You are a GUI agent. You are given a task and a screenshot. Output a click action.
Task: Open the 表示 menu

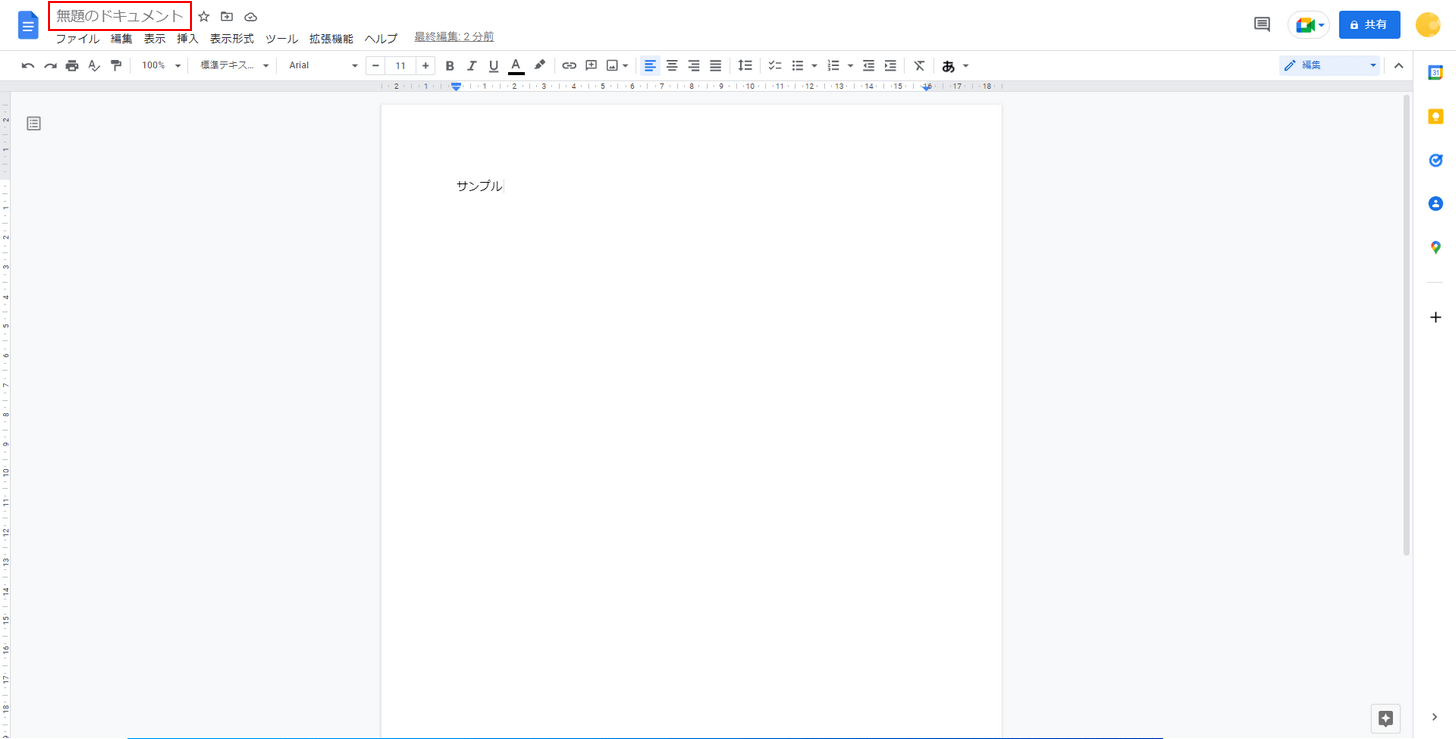coord(154,39)
